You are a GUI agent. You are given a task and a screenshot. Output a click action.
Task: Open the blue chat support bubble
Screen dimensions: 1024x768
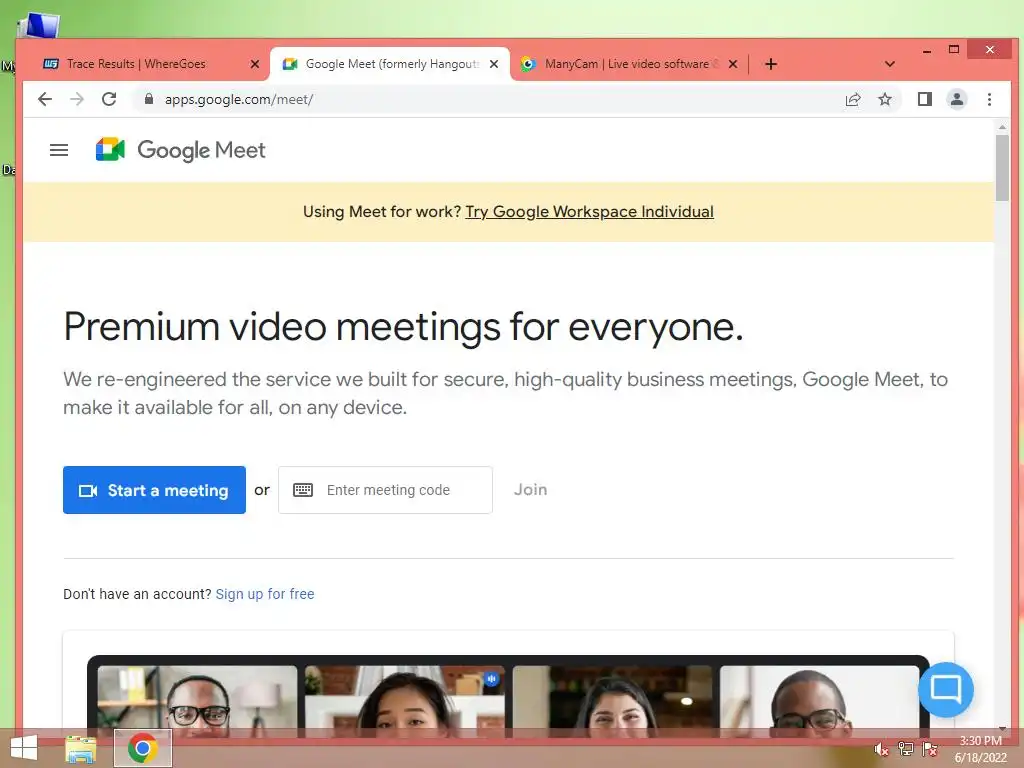(946, 690)
